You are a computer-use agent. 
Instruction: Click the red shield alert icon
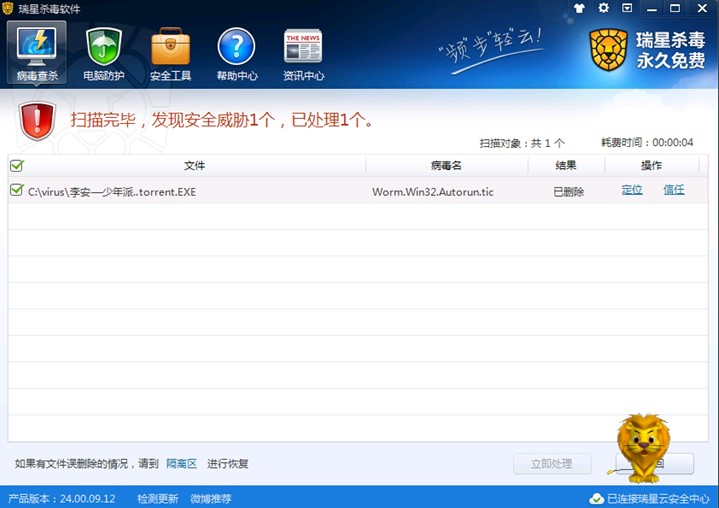37,120
